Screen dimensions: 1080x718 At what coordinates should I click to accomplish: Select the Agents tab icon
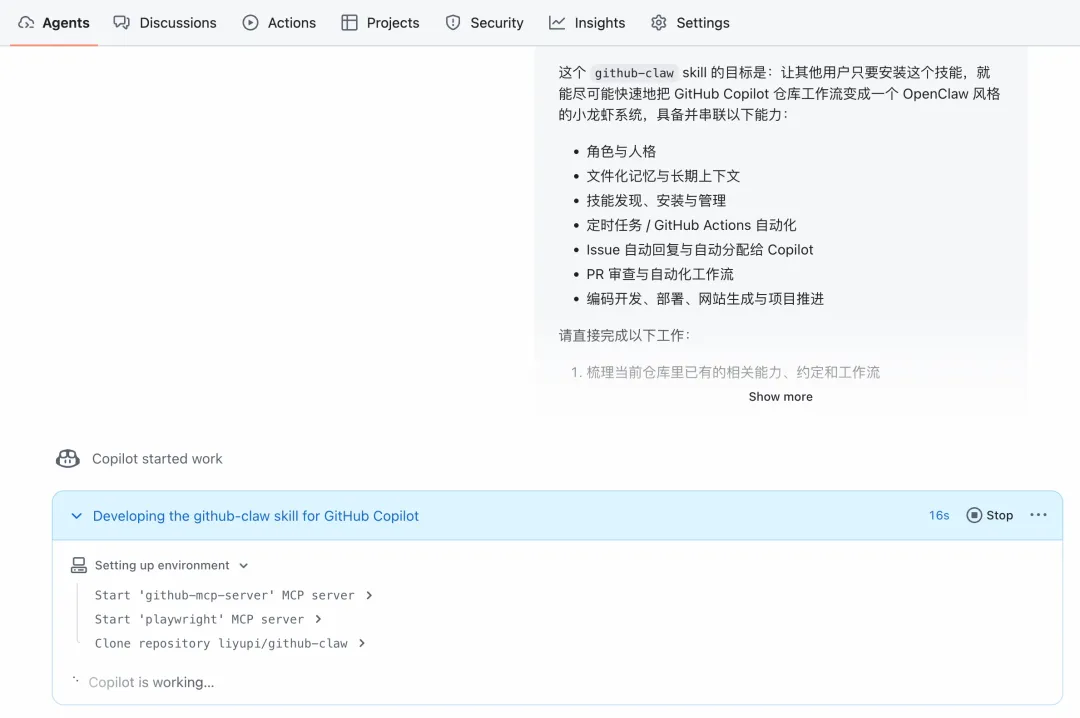click(25, 22)
